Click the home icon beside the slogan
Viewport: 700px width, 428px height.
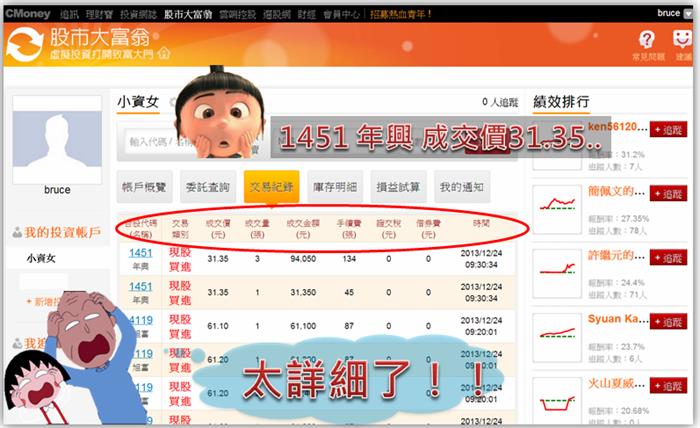[x=164, y=54]
